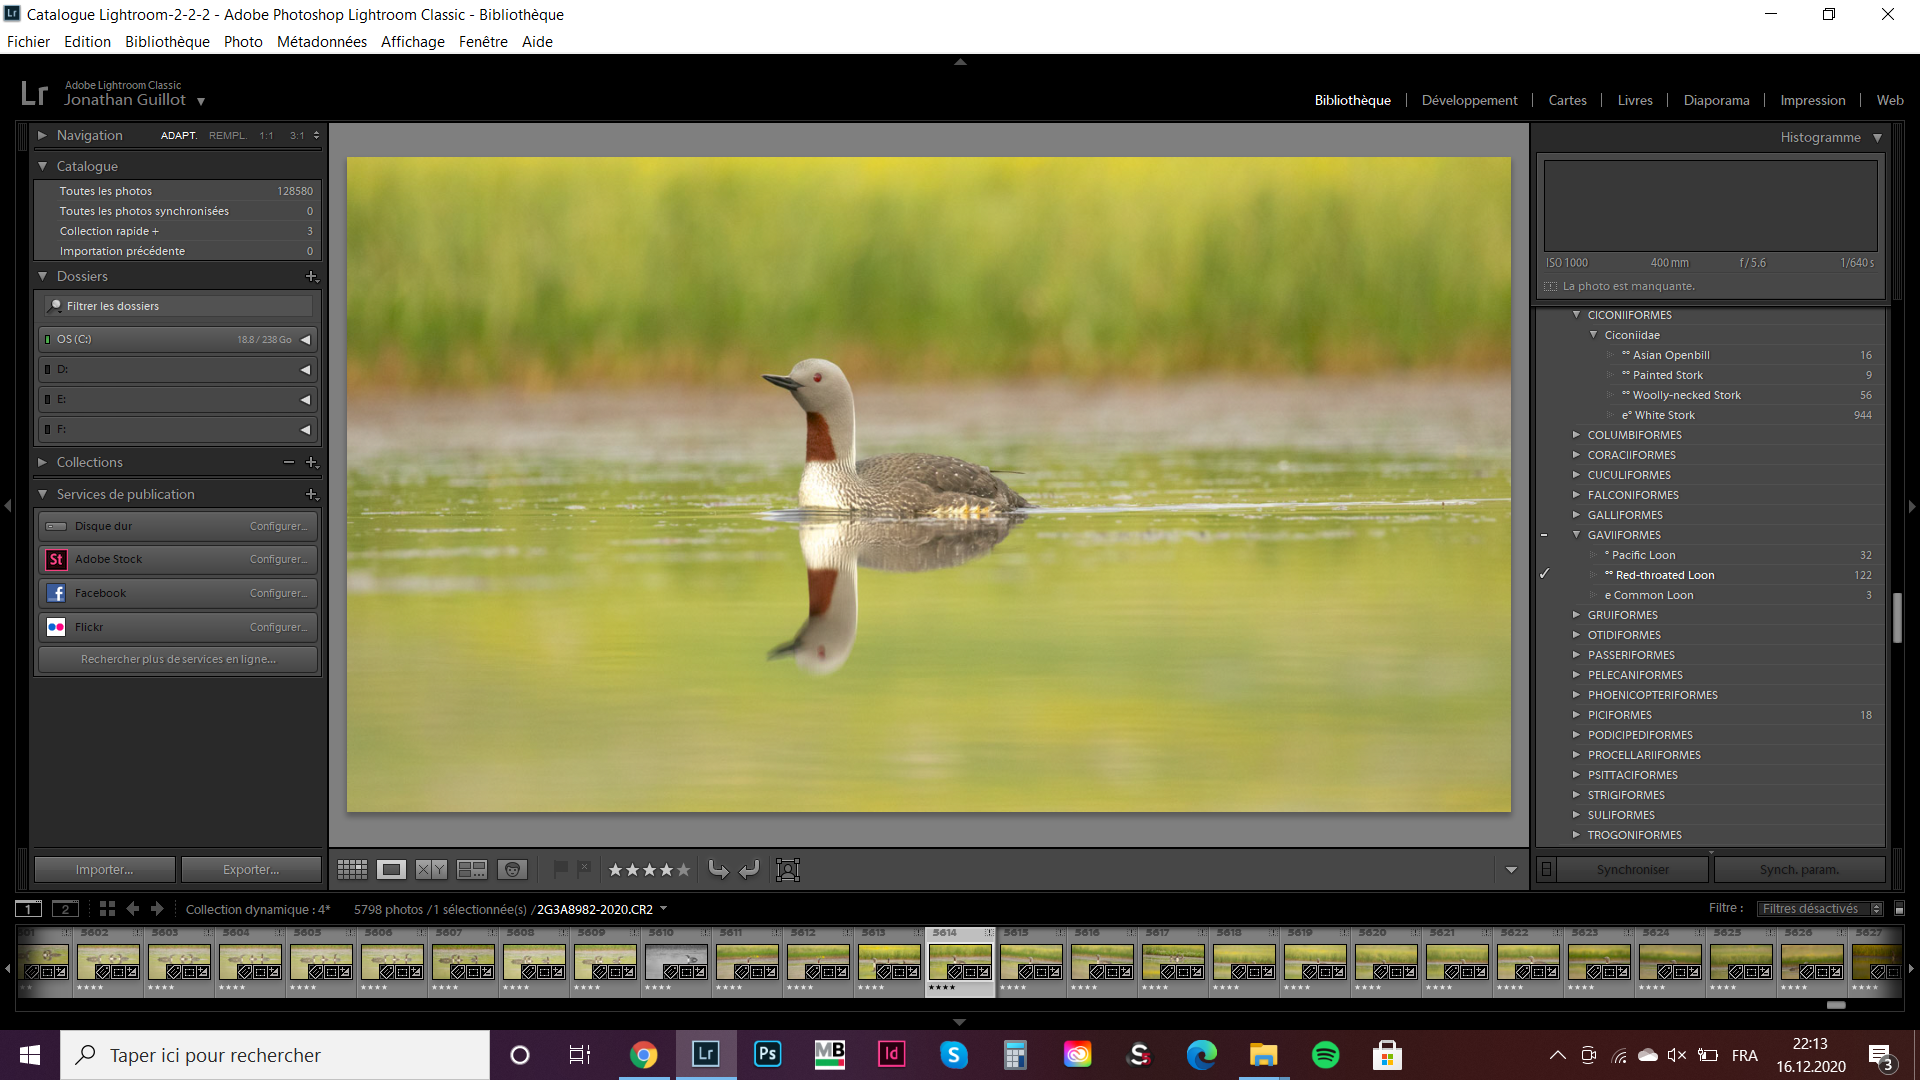Configure Flickr publish service

pos(278,627)
